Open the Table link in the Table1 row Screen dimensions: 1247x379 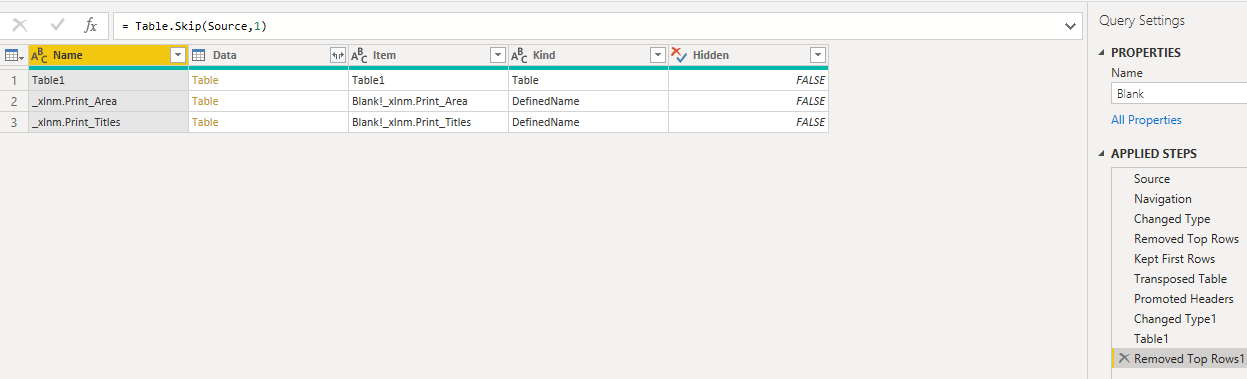(x=204, y=80)
